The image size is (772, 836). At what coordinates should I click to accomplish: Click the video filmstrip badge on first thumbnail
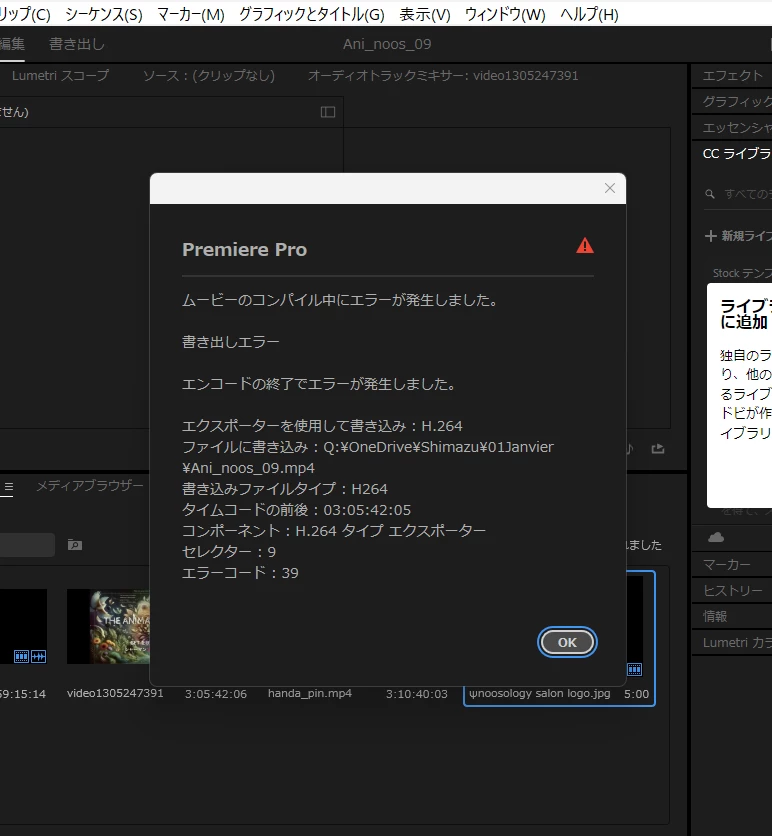pyautogui.click(x=21, y=656)
